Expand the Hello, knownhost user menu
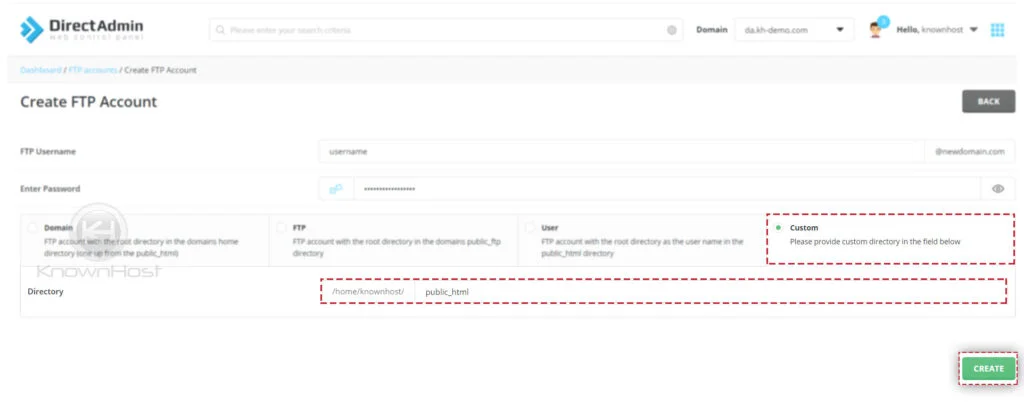The width and height of the screenshot is (1024, 404). (x=937, y=30)
